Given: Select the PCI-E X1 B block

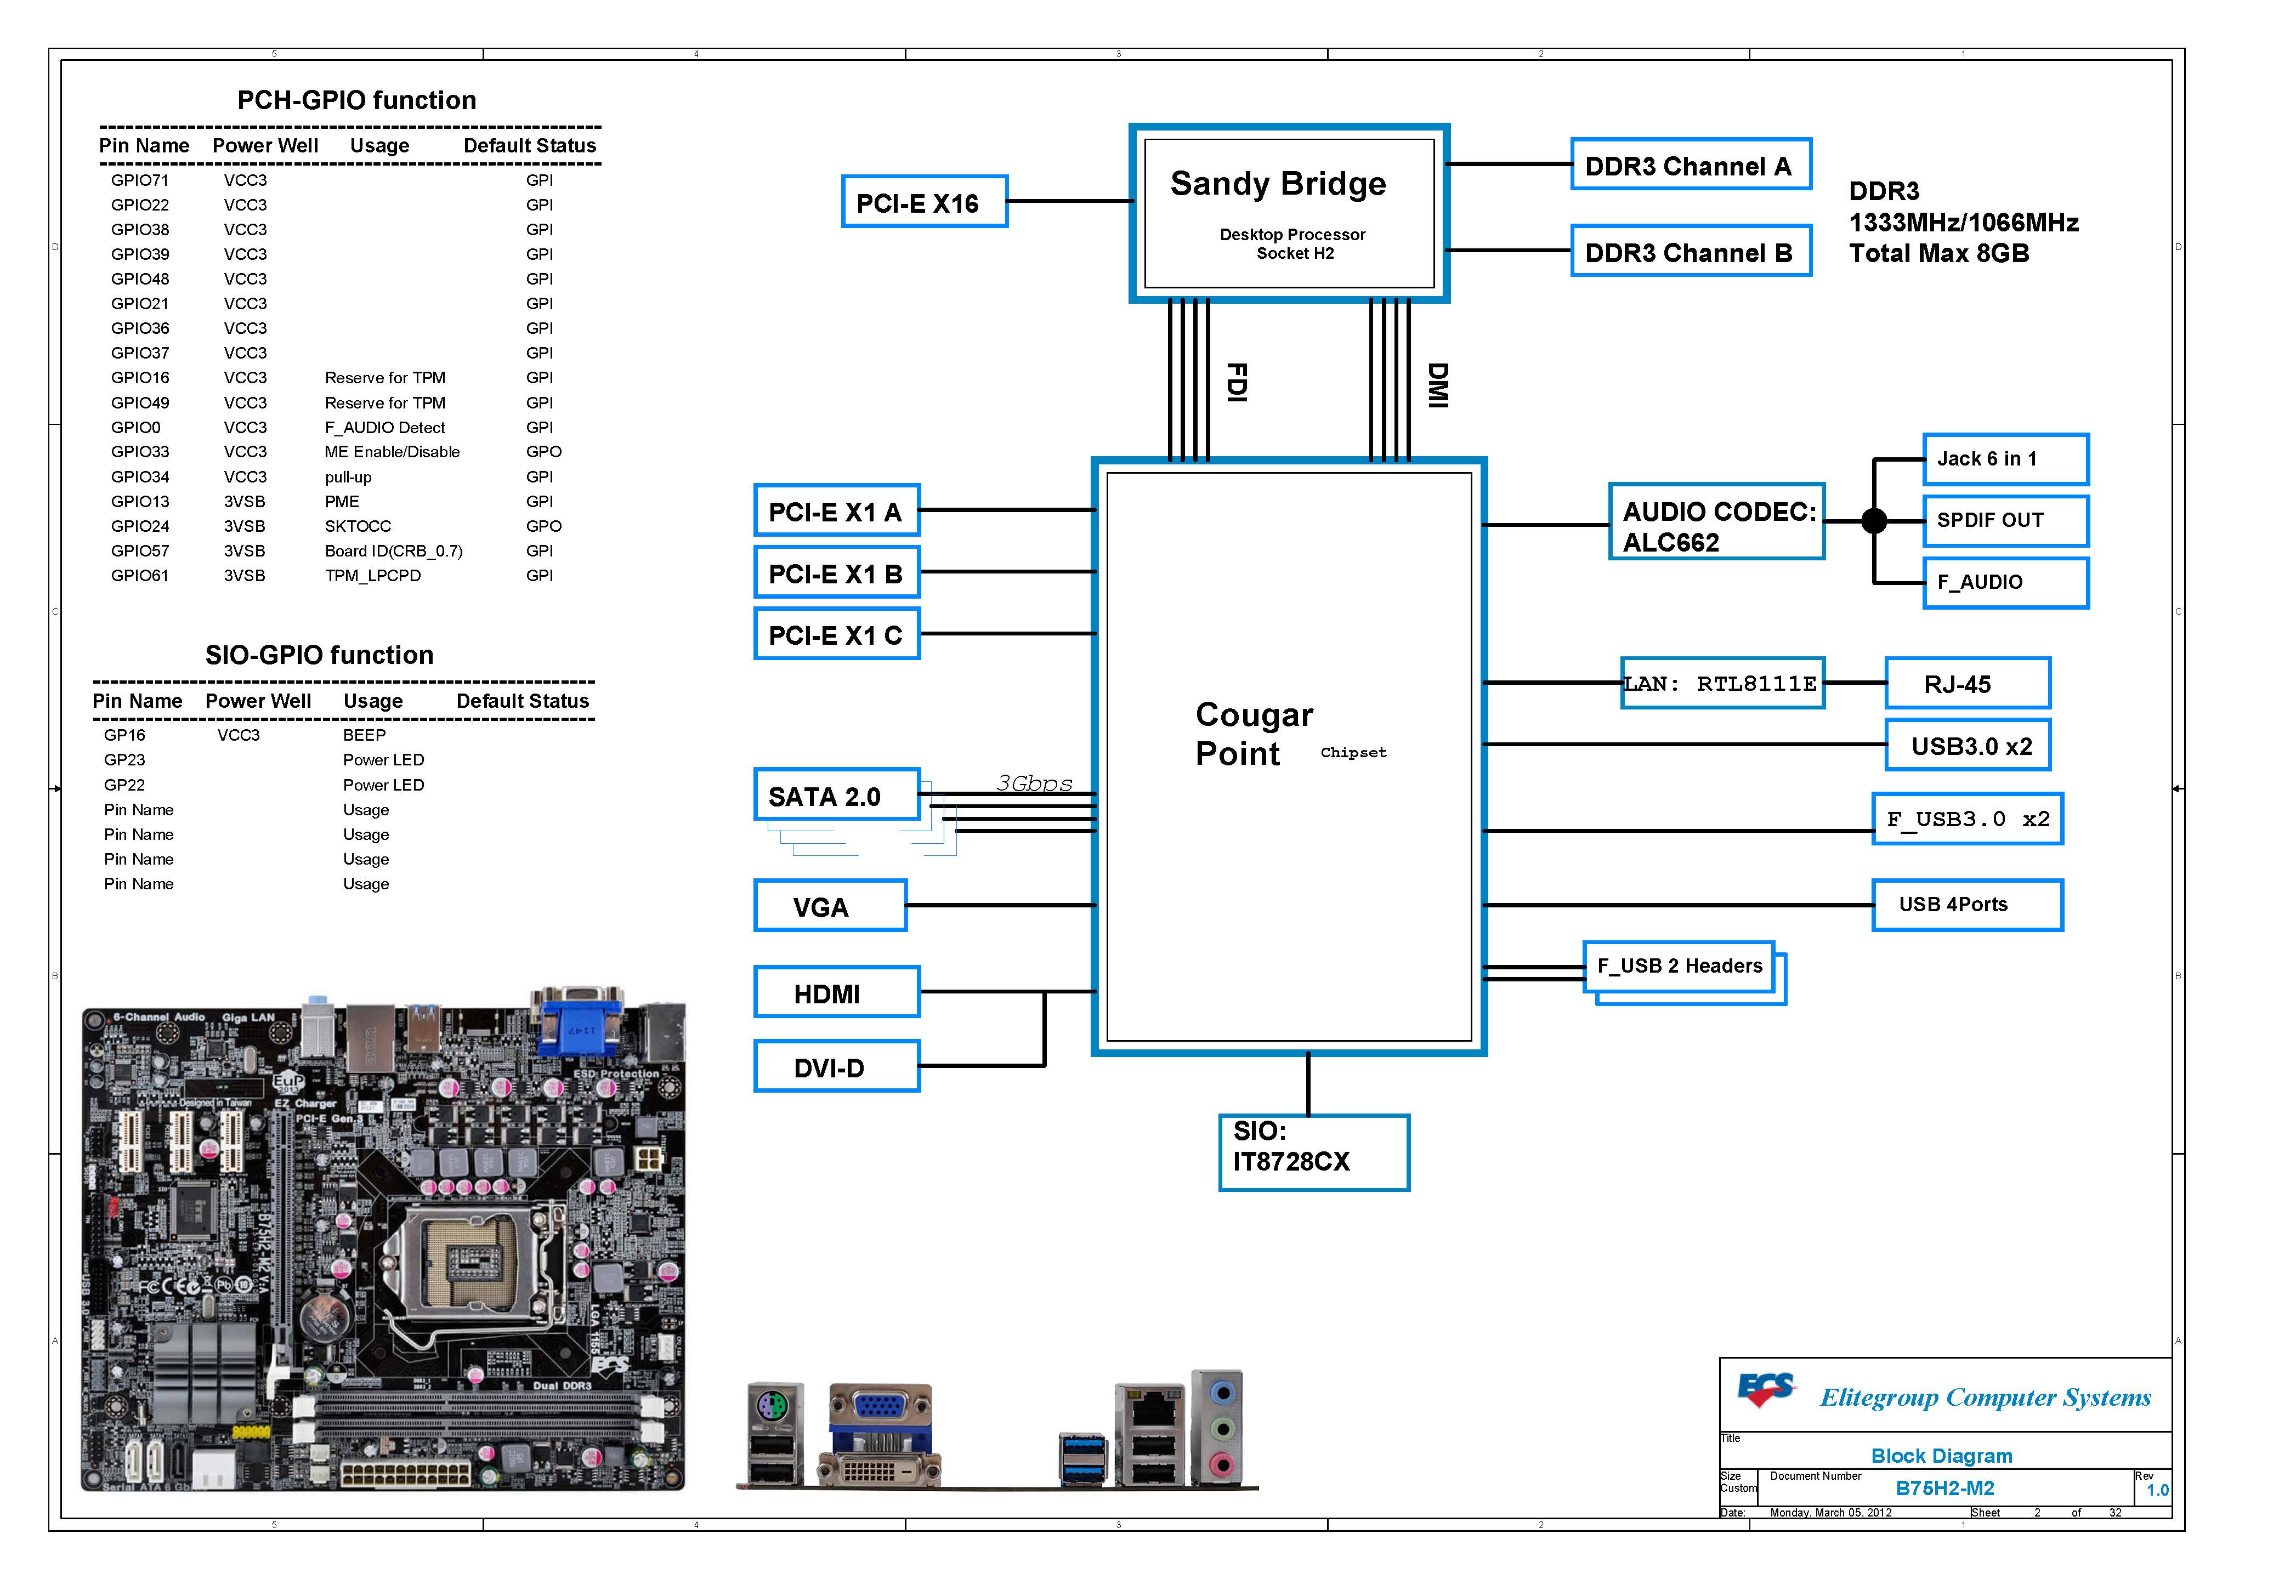Looking at the screenshot, I should point(837,573).
